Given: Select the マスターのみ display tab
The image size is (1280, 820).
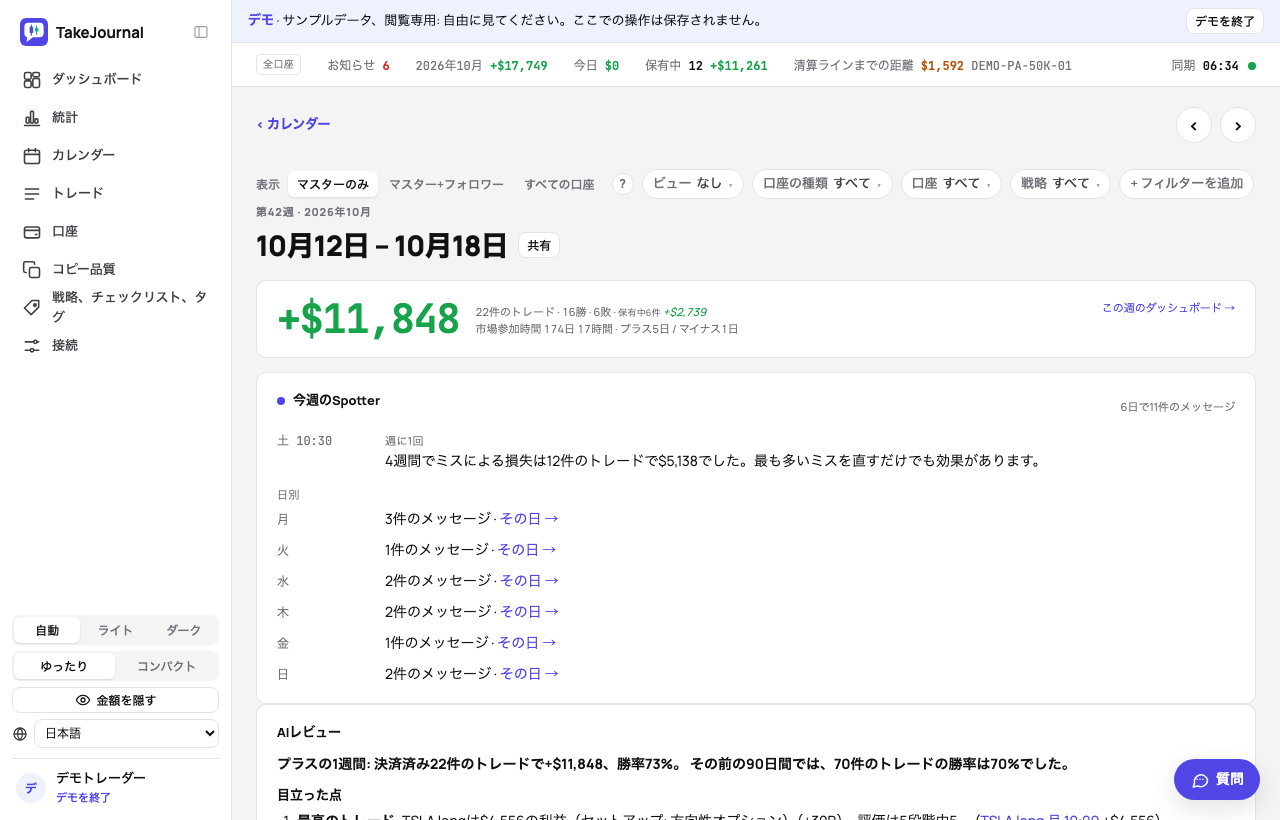Looking at the screenshot, I should (x=333, y=184).
